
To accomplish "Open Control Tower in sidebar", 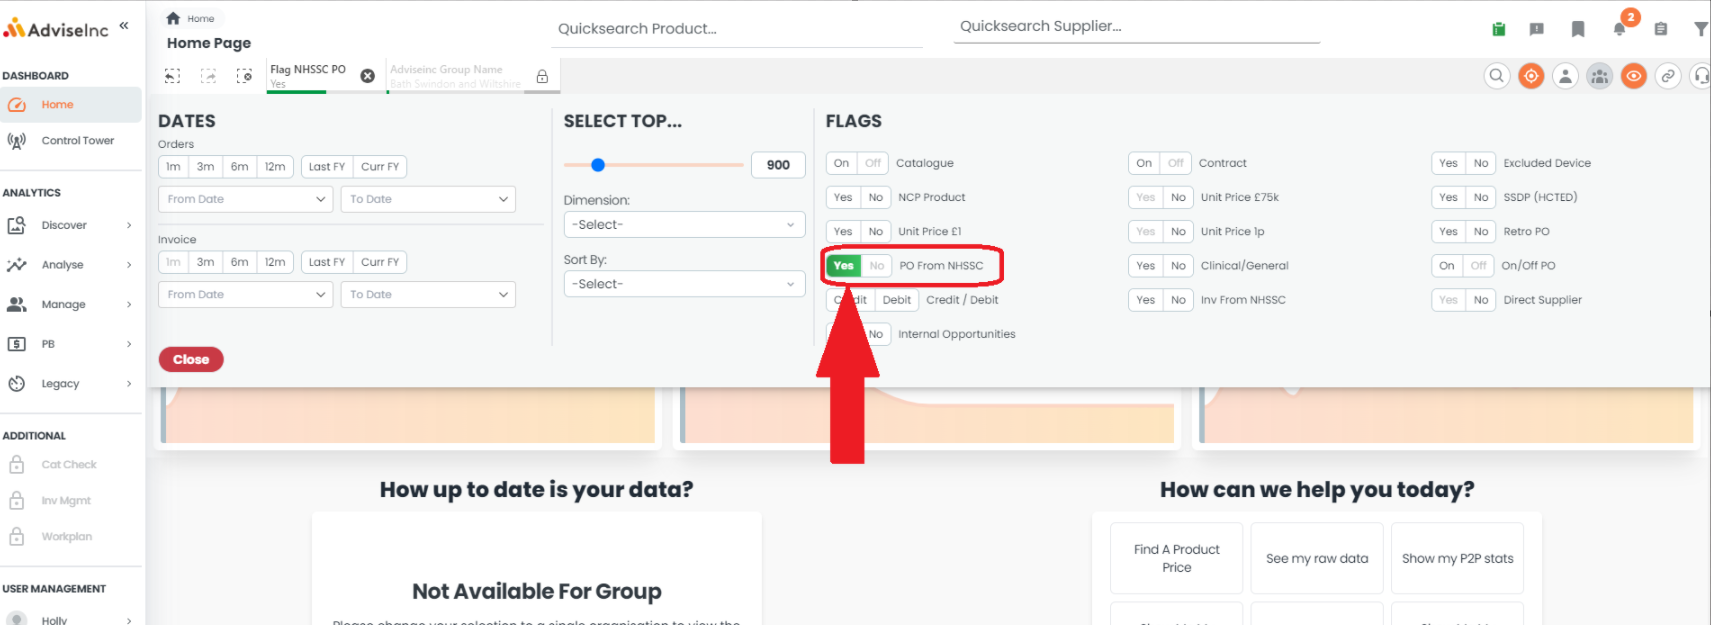I will coord(70,141).
